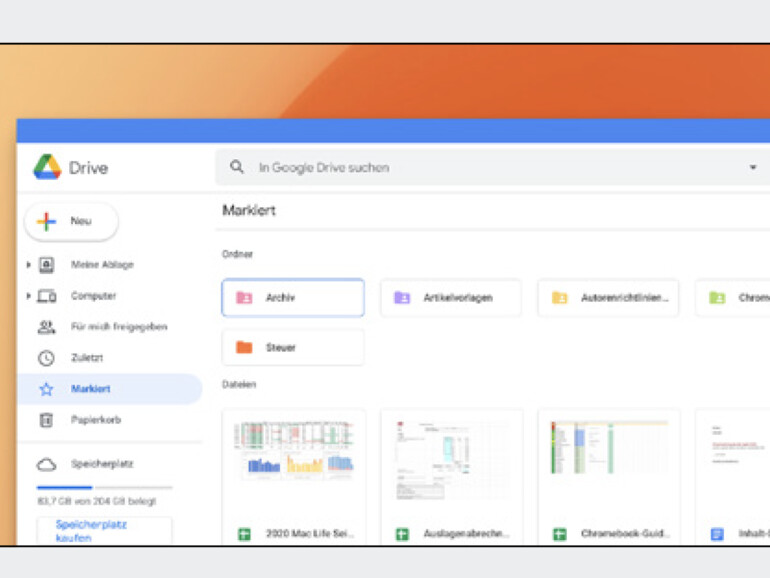Click Speicherplatz kaufen button
770x578 pixels.
[x=105, y=531]
